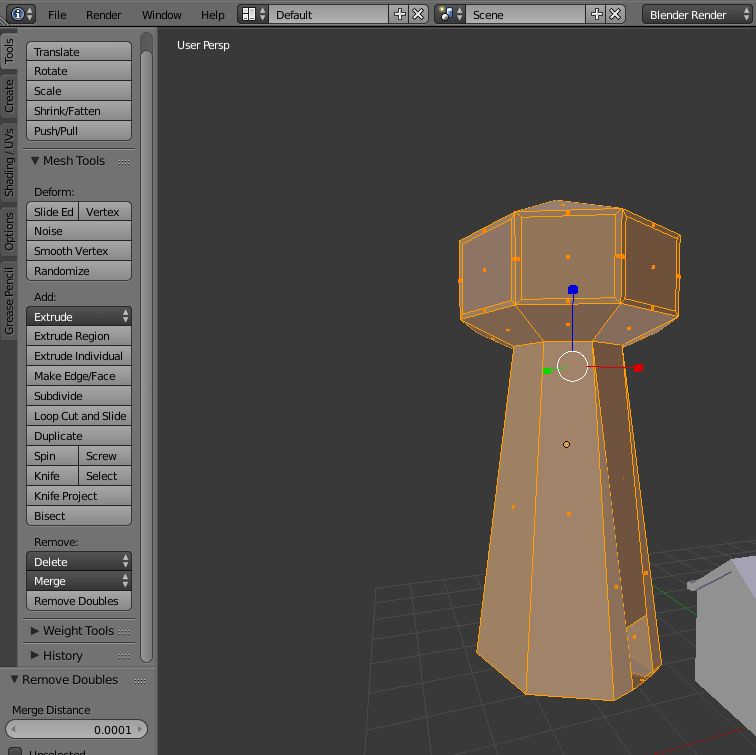Open the Help menu

click(x=213, y=15)
